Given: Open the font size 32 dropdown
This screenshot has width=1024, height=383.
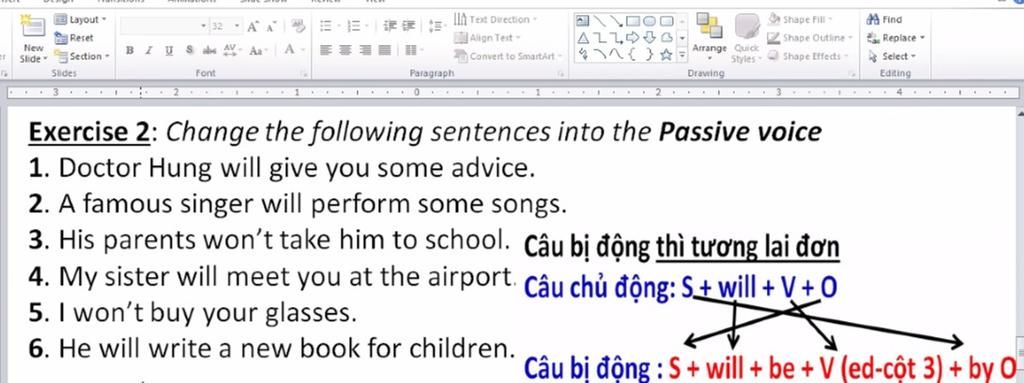Looking at the screenshot, I should (x=236, y=27).
